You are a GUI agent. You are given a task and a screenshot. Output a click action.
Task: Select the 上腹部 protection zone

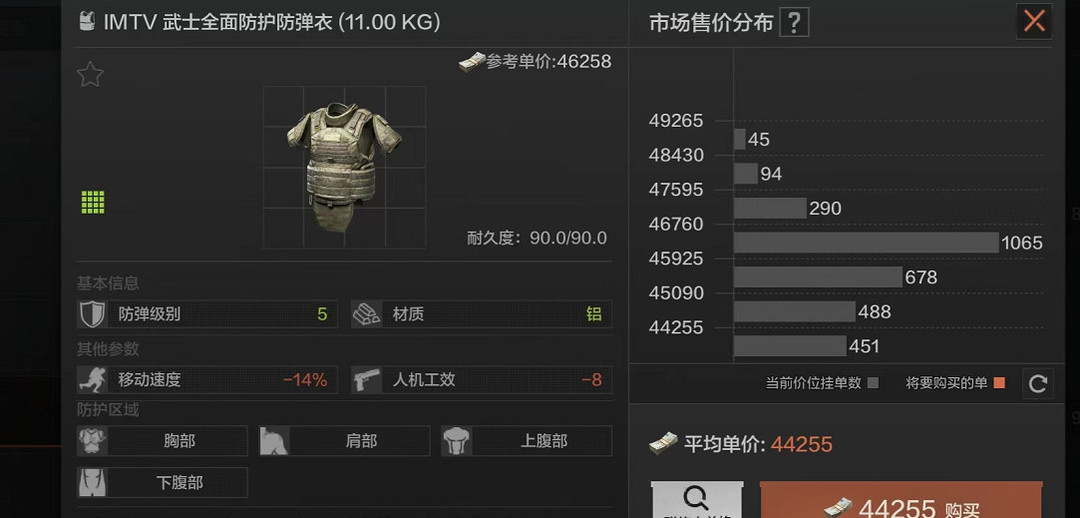(526, 441)
